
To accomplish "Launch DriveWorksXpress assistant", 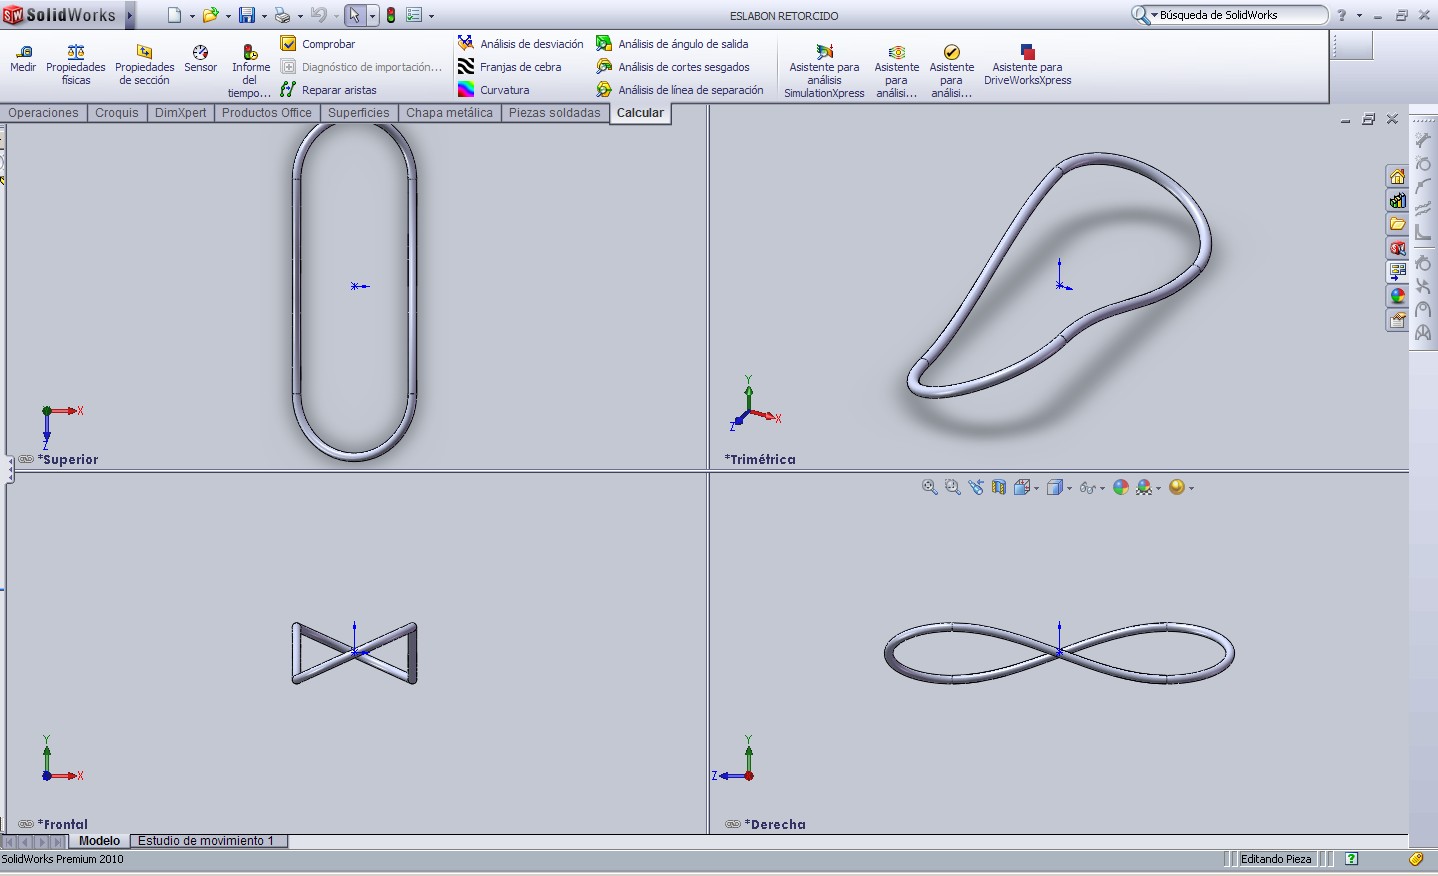I will click(x=1027, y=65).
